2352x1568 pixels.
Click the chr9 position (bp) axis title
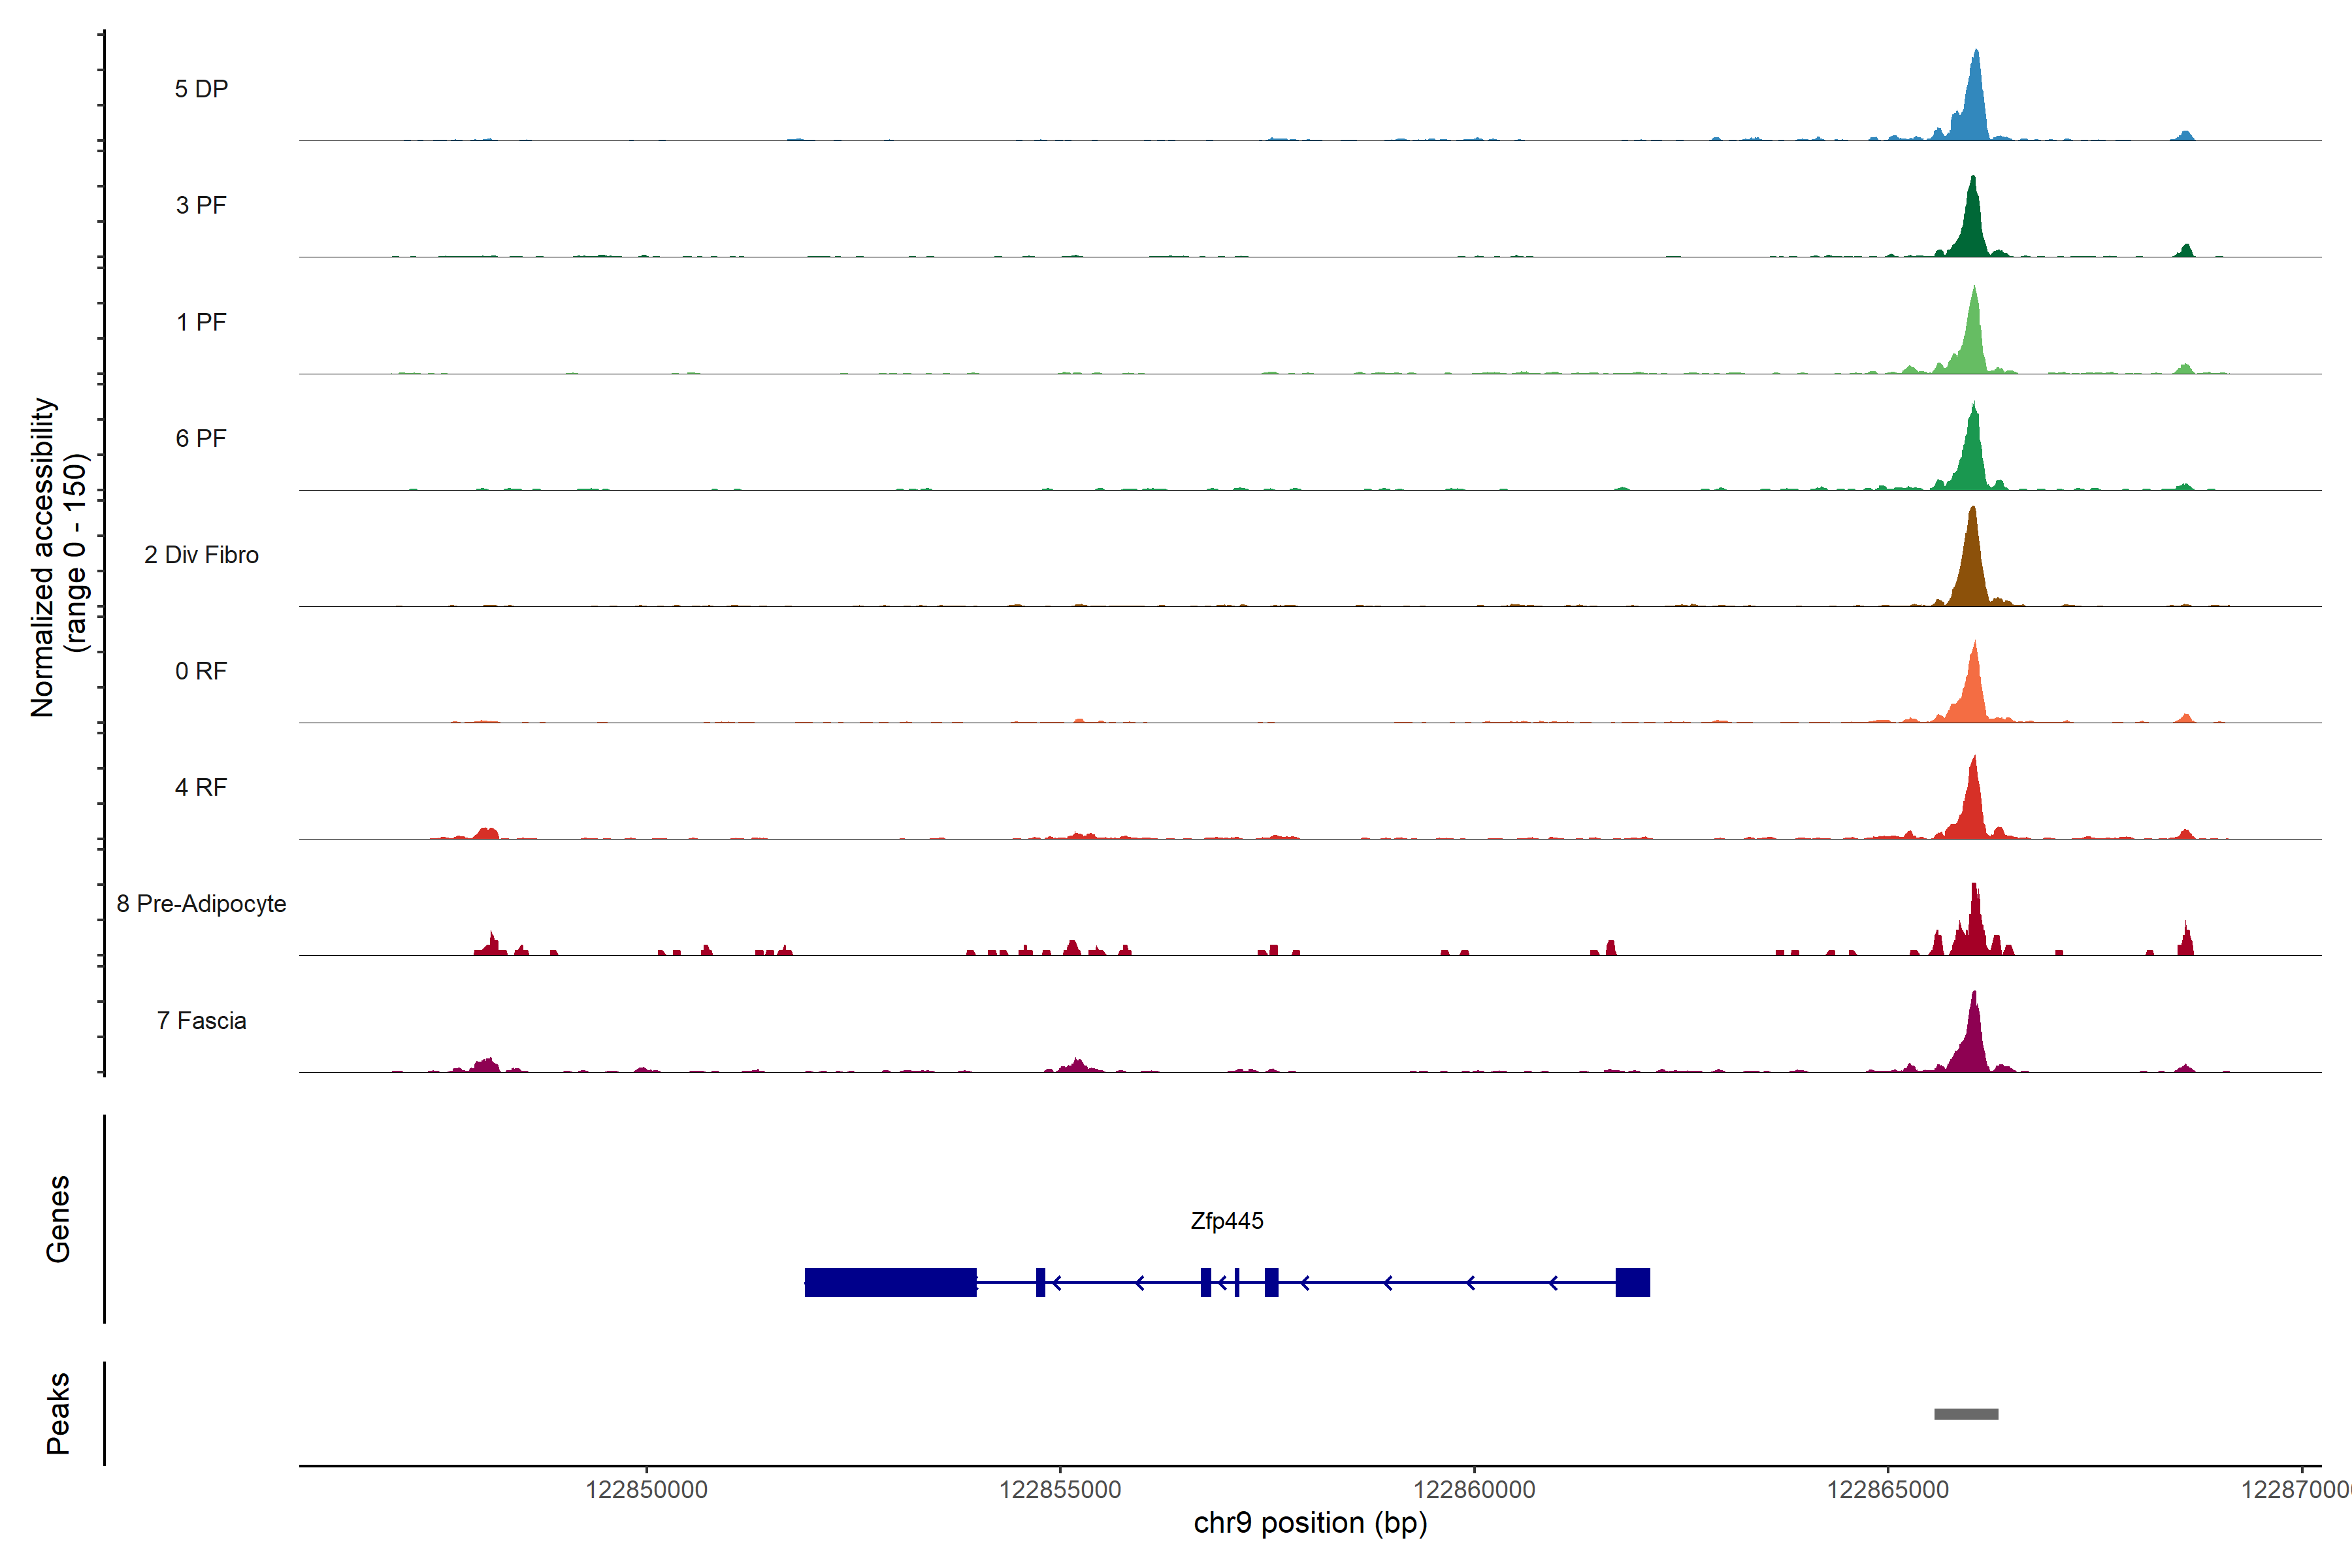pyautogui.click(x=1310, y=1523)
